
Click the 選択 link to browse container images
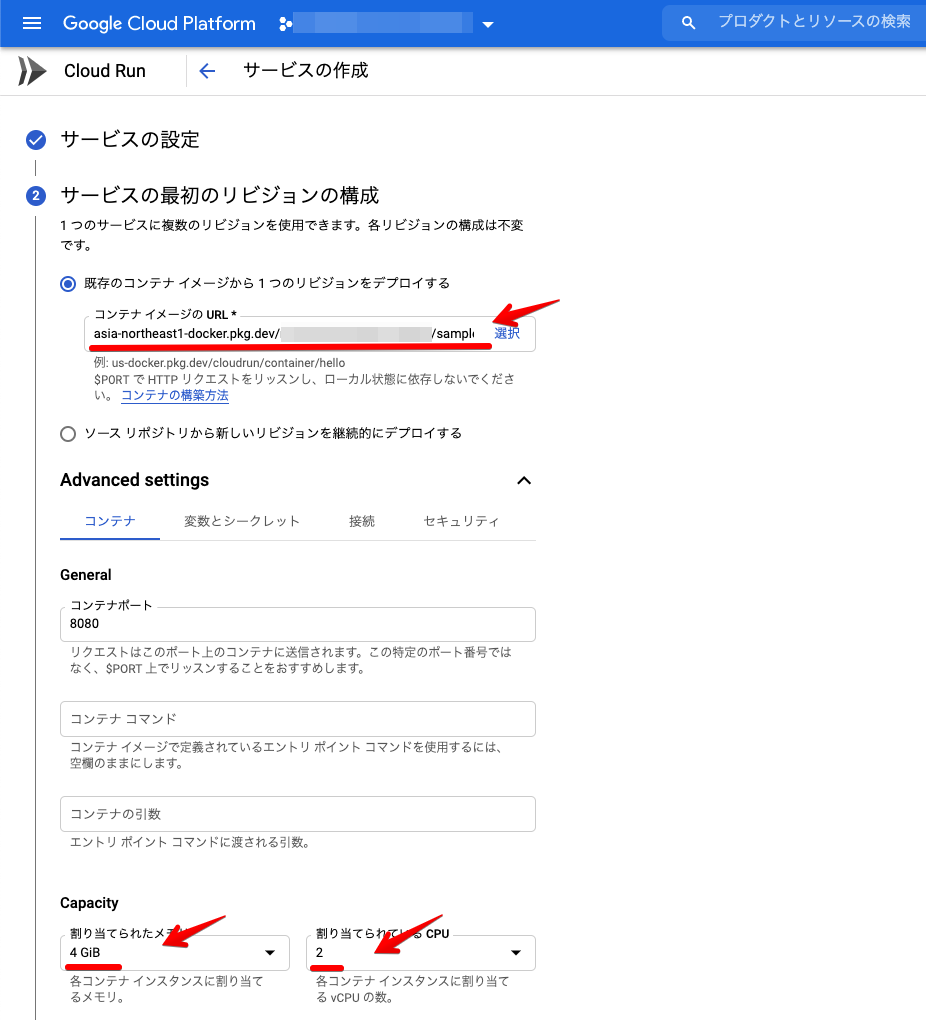[507, 332]
